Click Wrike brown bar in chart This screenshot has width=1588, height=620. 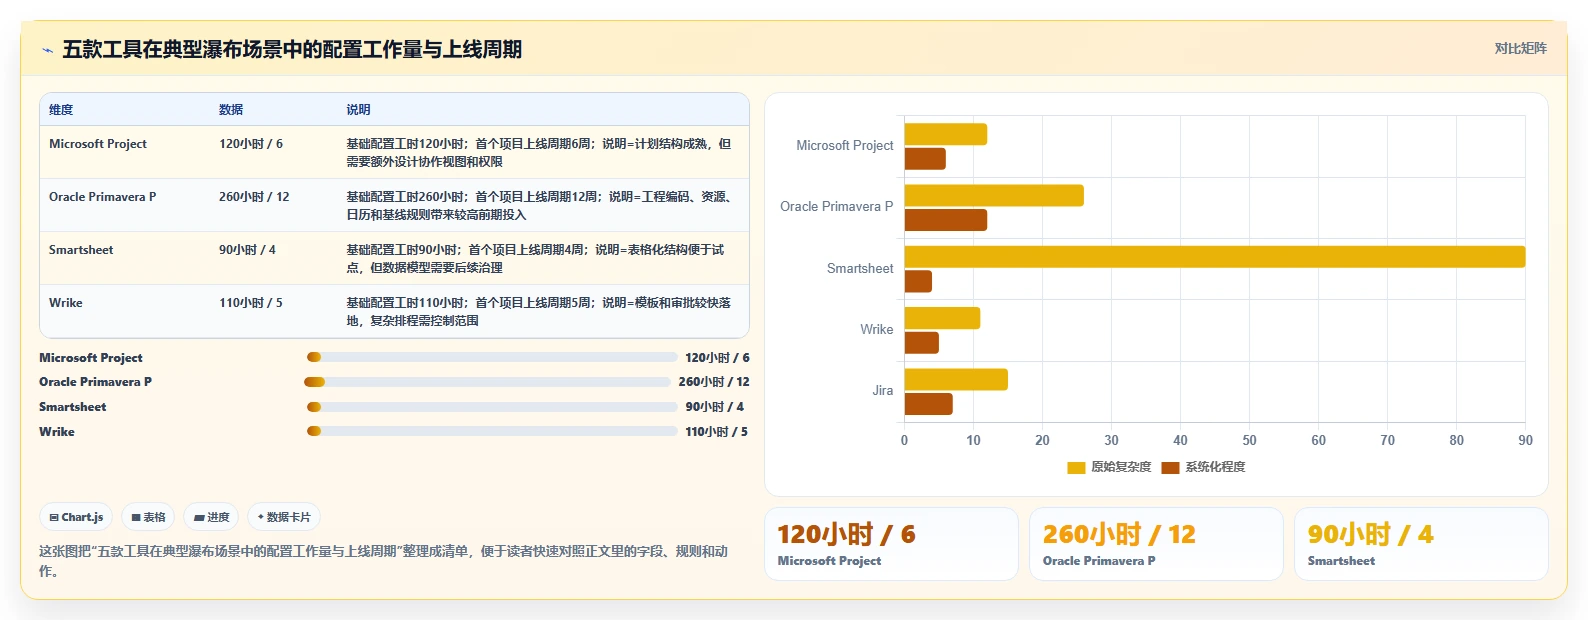coord(922,343)
